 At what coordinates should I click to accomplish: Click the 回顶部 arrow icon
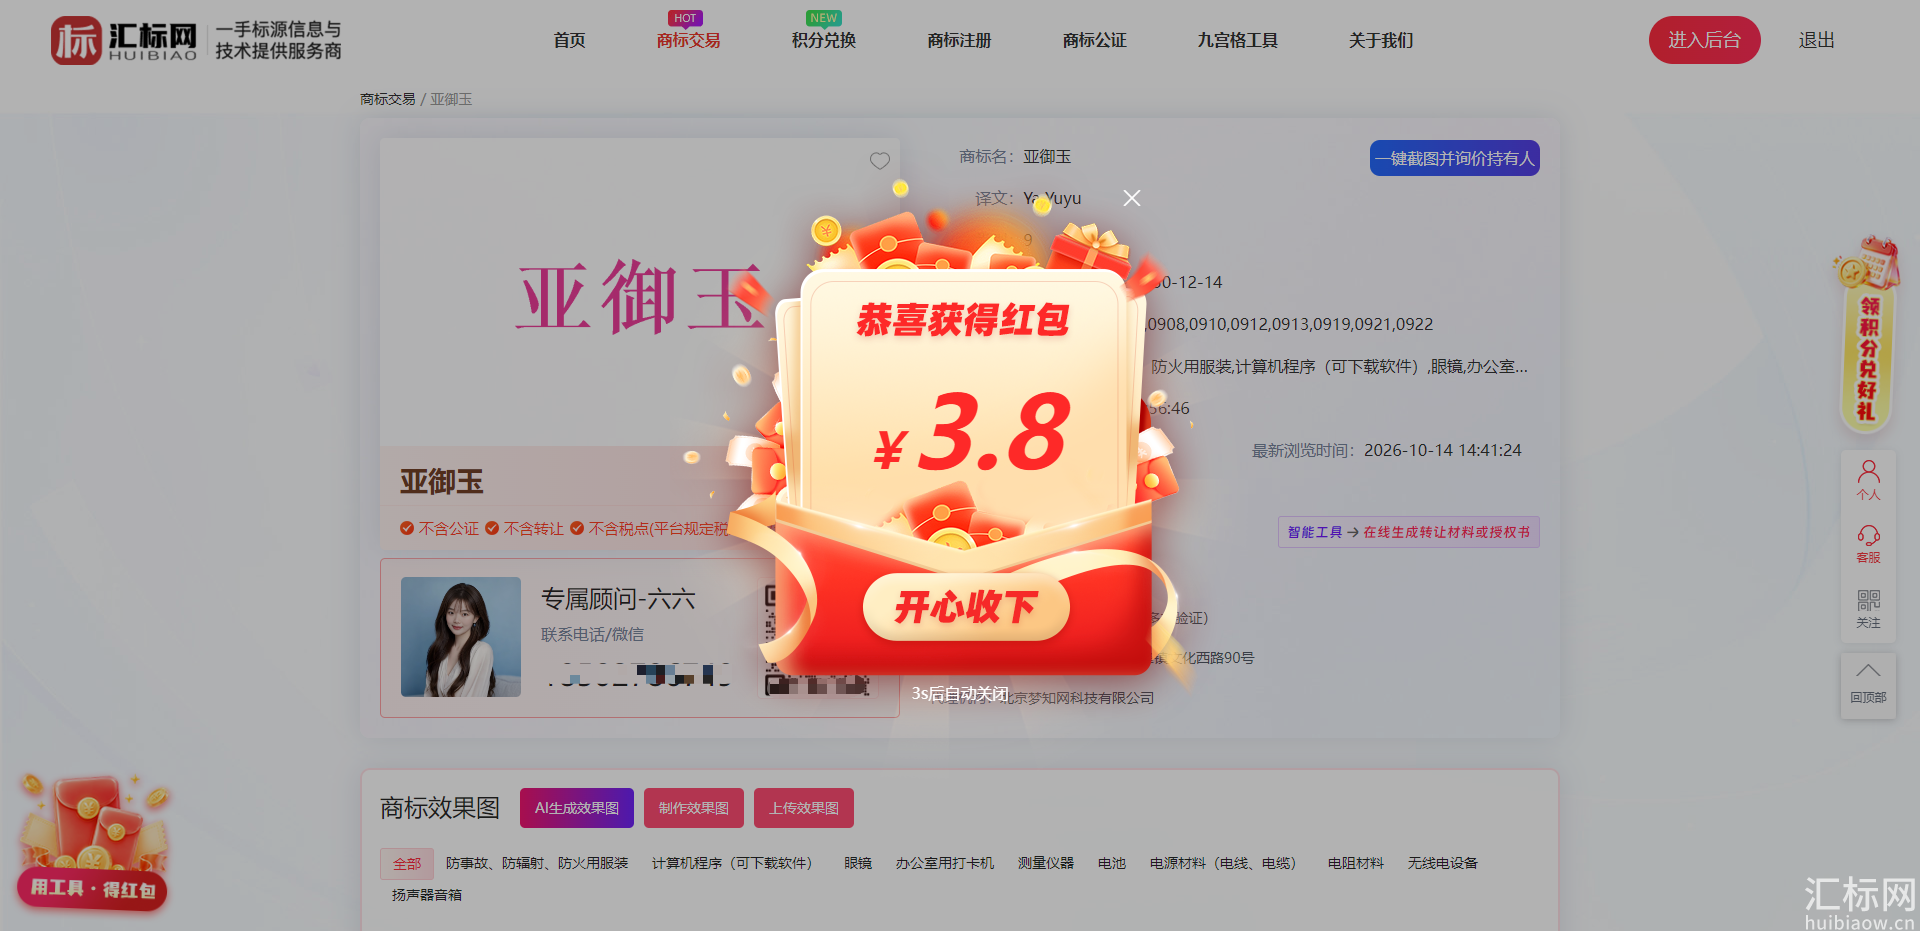1868,684
